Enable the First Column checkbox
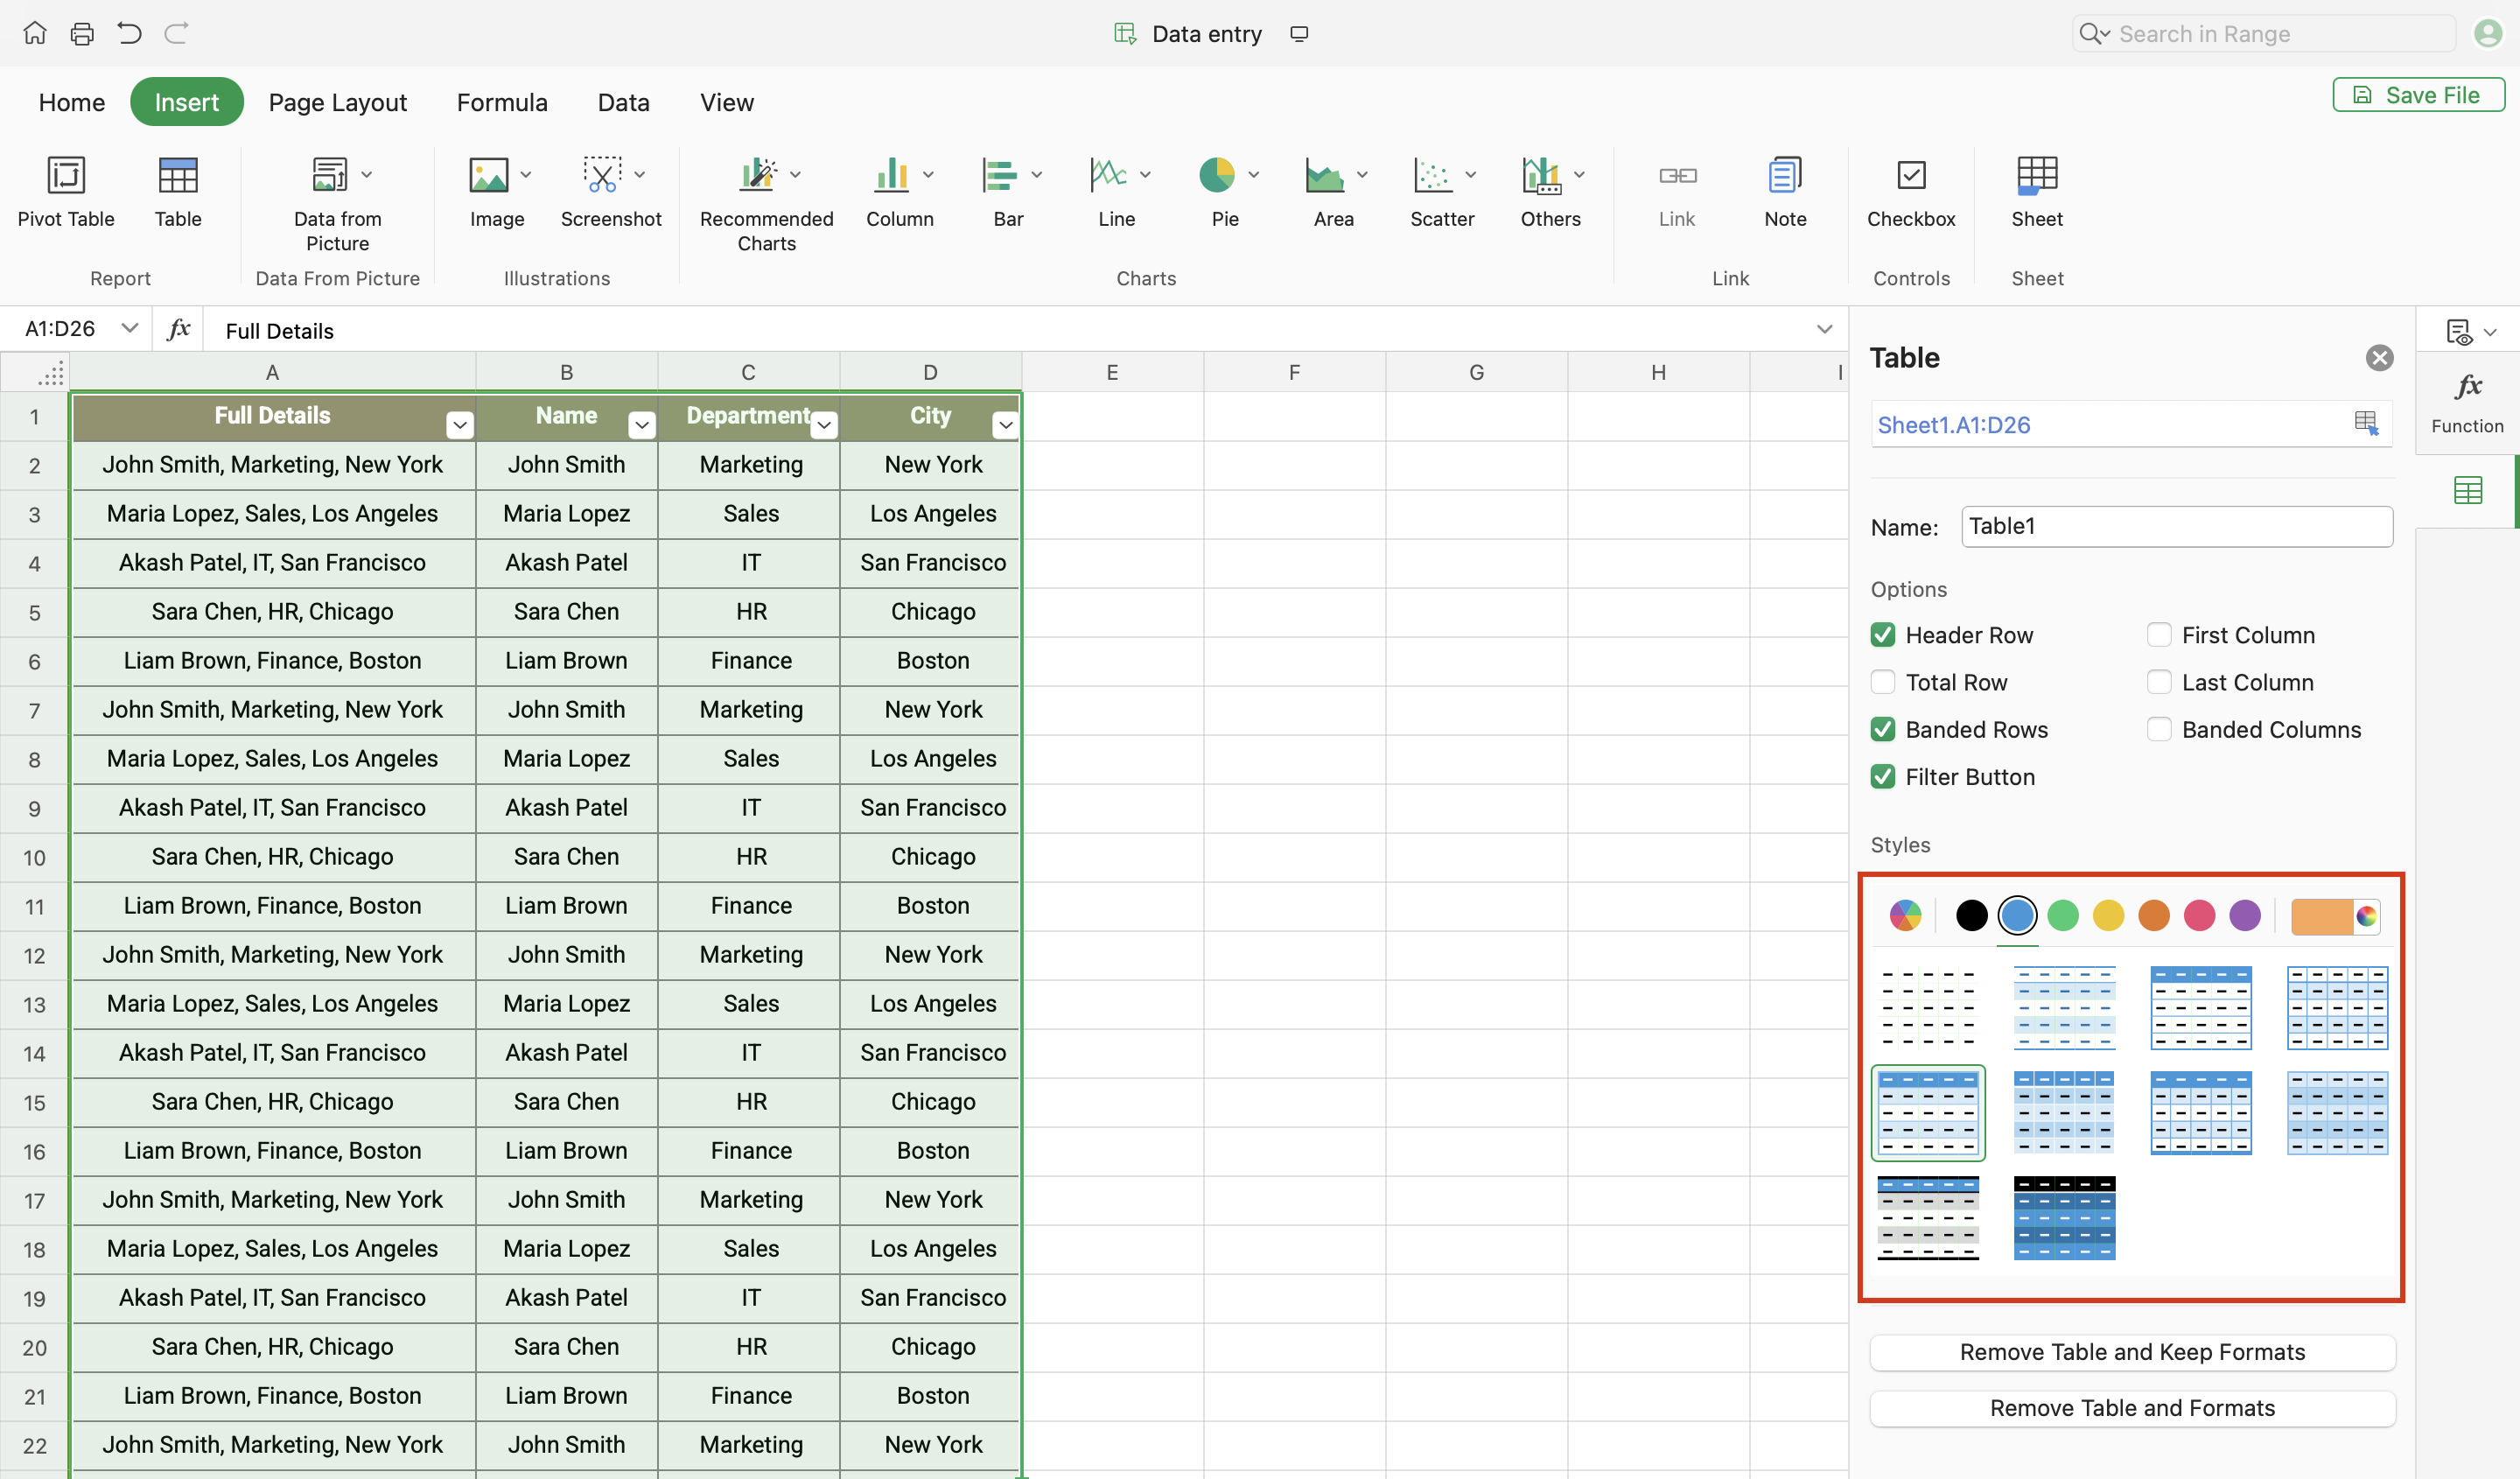Viewport: 2520px width, 1479px height. (2159, 635)
